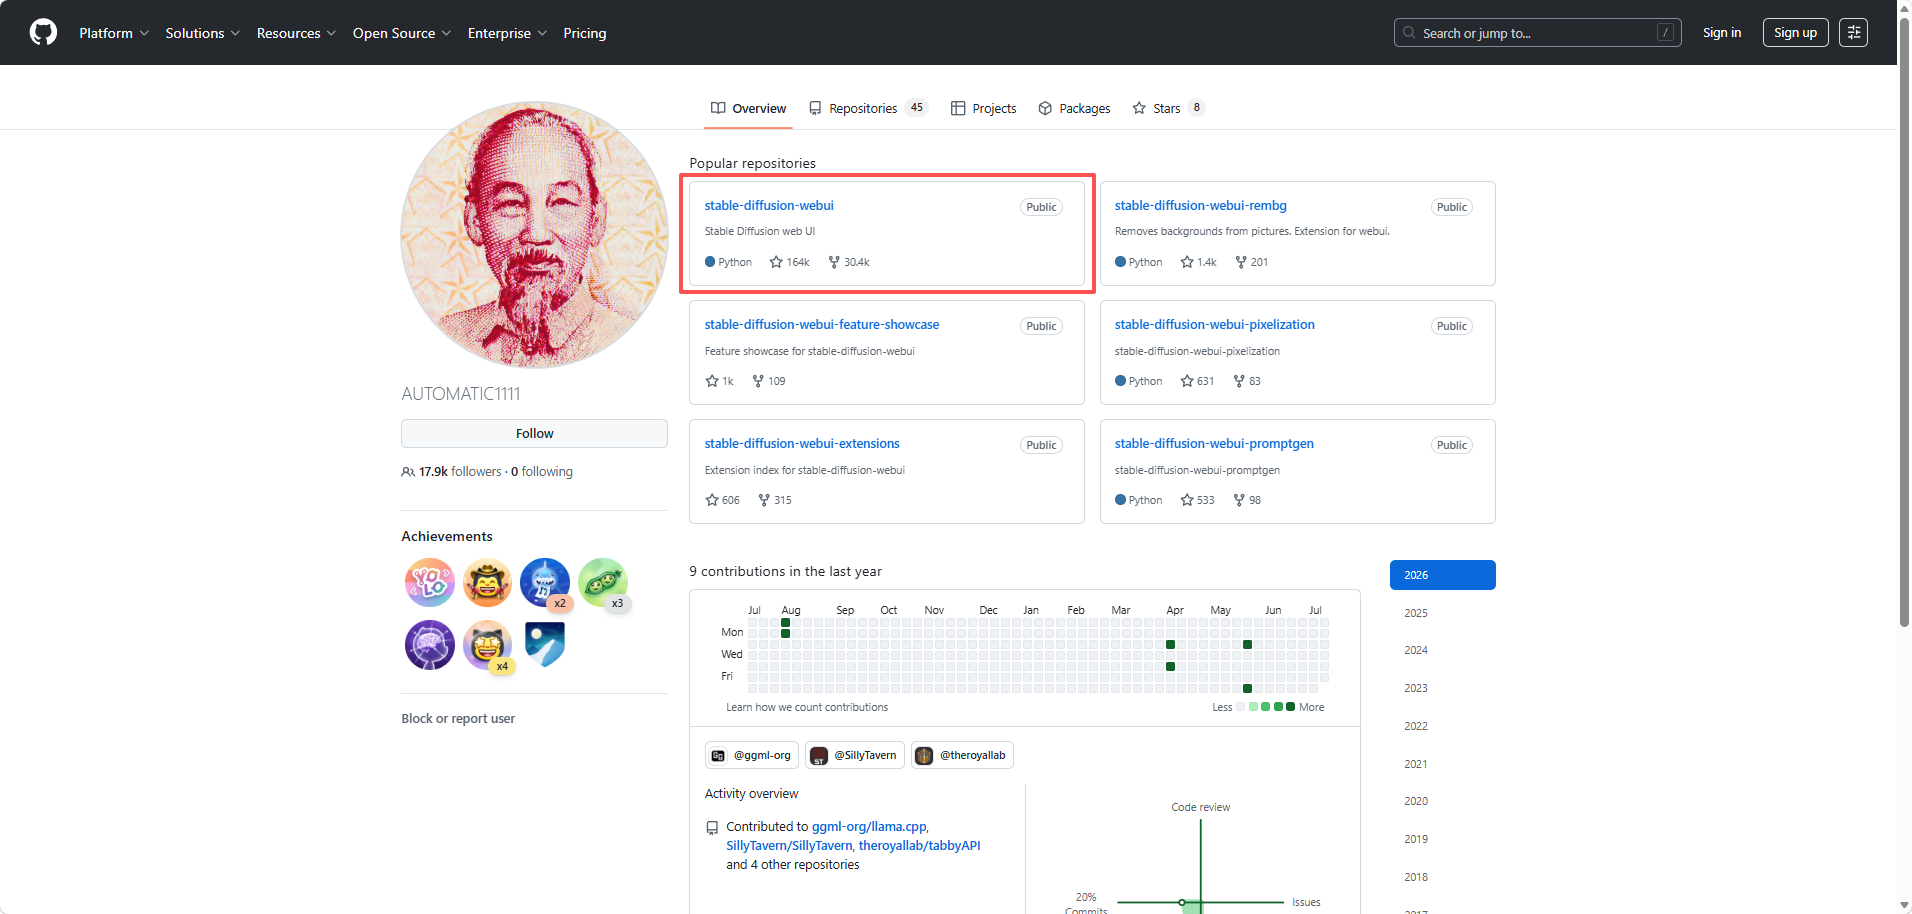Filter activity by @SillyTavern organization
Screen dimensions: 1912x914
(855, 755)
